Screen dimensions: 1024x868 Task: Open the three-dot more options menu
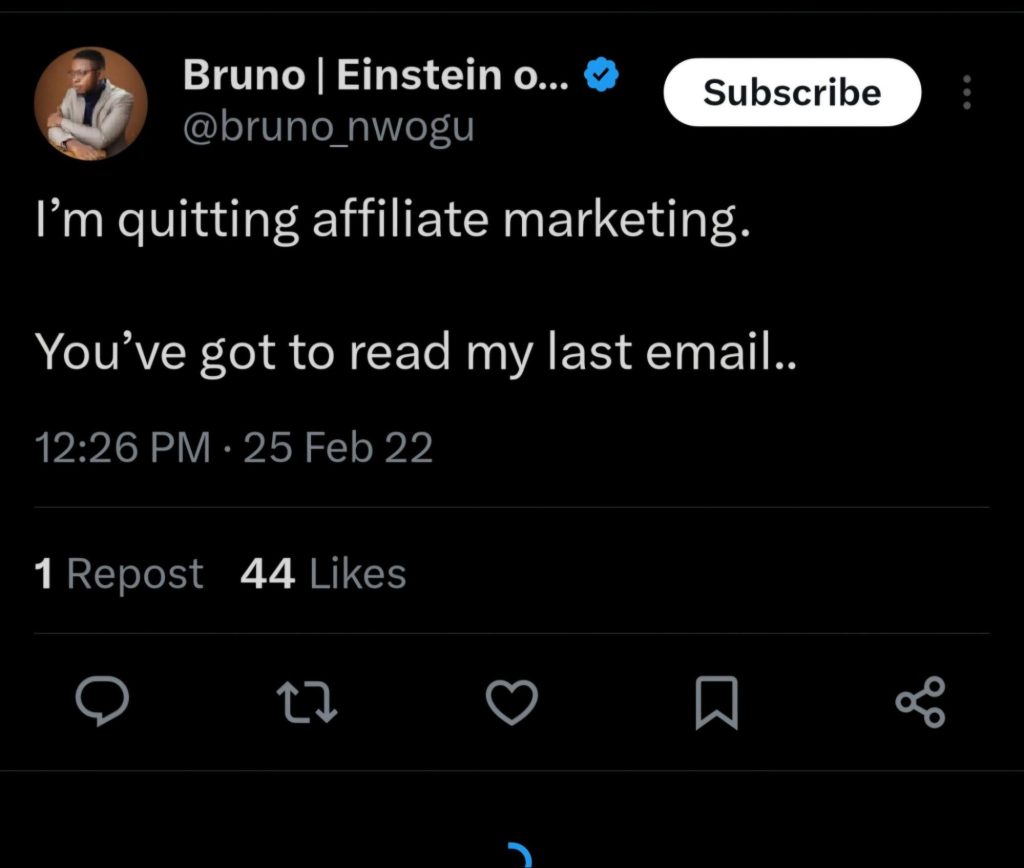pyautogui.click(x=966, y=92)
